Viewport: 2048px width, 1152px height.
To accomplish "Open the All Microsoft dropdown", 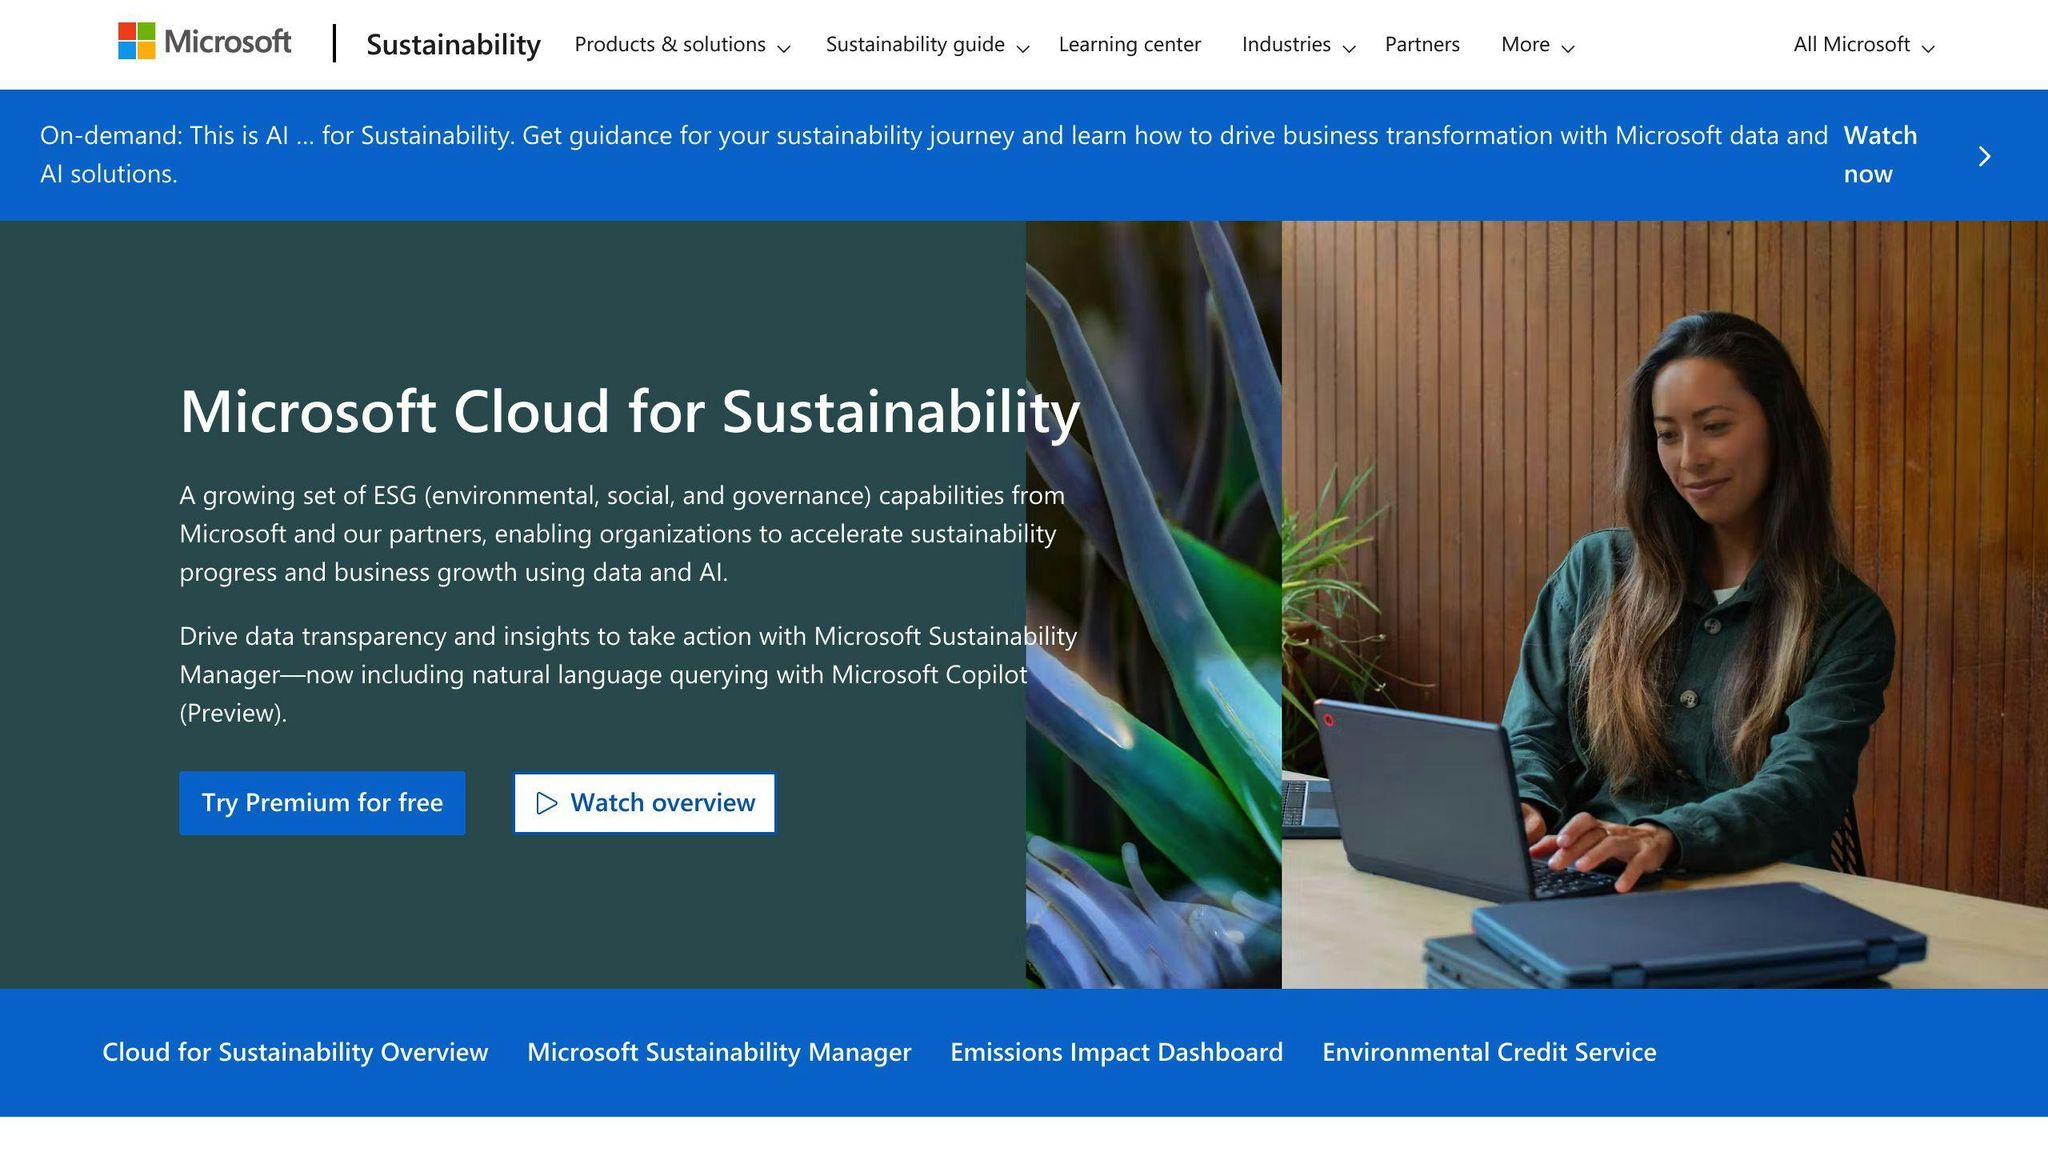I will (x=1864, y=45).
